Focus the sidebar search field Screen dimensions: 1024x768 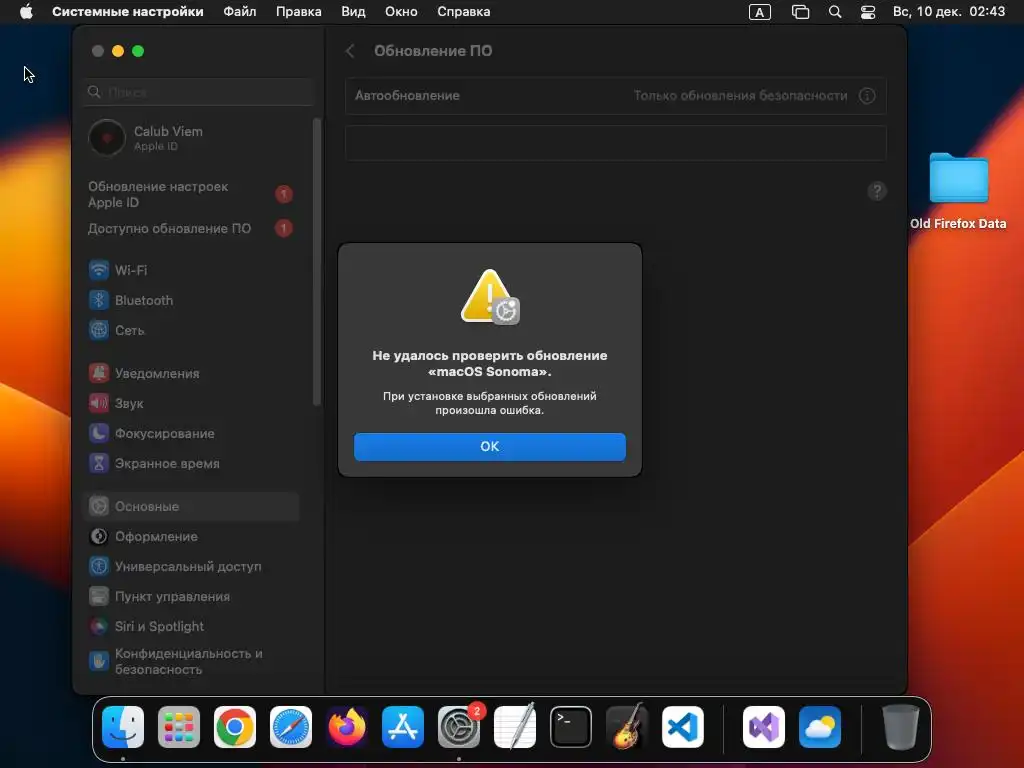[199, 92]
